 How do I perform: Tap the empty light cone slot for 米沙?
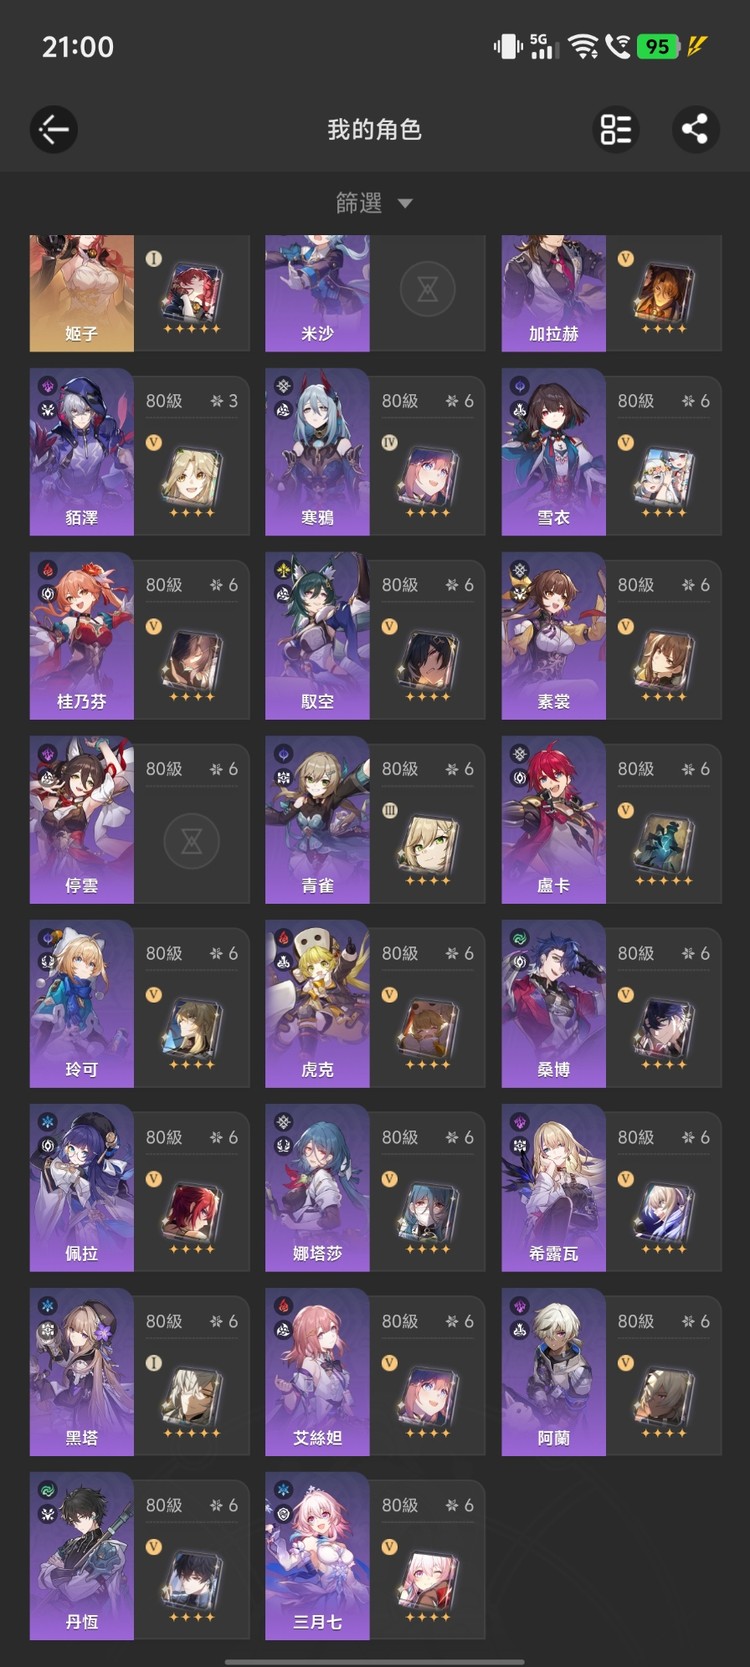pos(428,289)
